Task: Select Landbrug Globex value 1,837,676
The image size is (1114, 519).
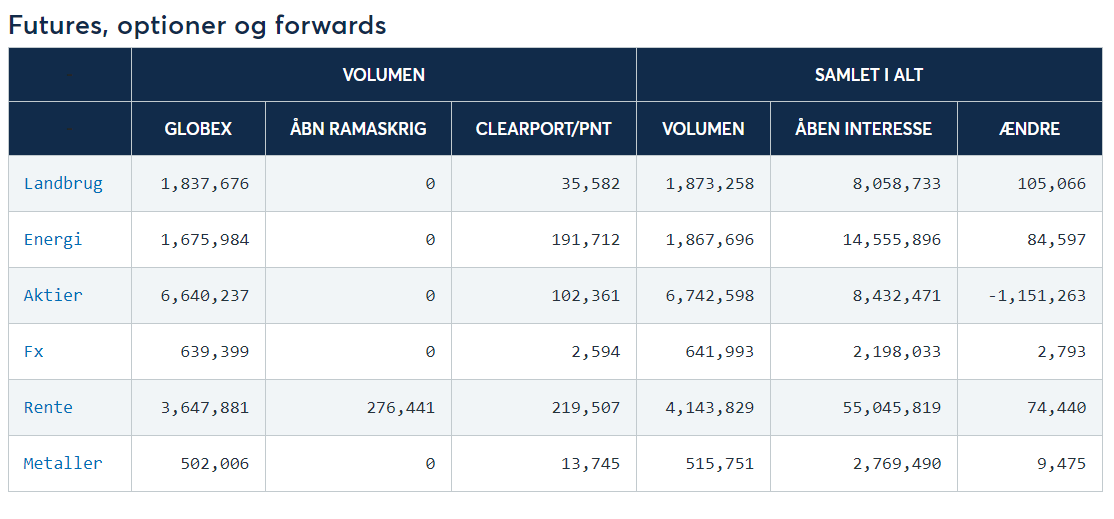Action: (x=205, y=184)
